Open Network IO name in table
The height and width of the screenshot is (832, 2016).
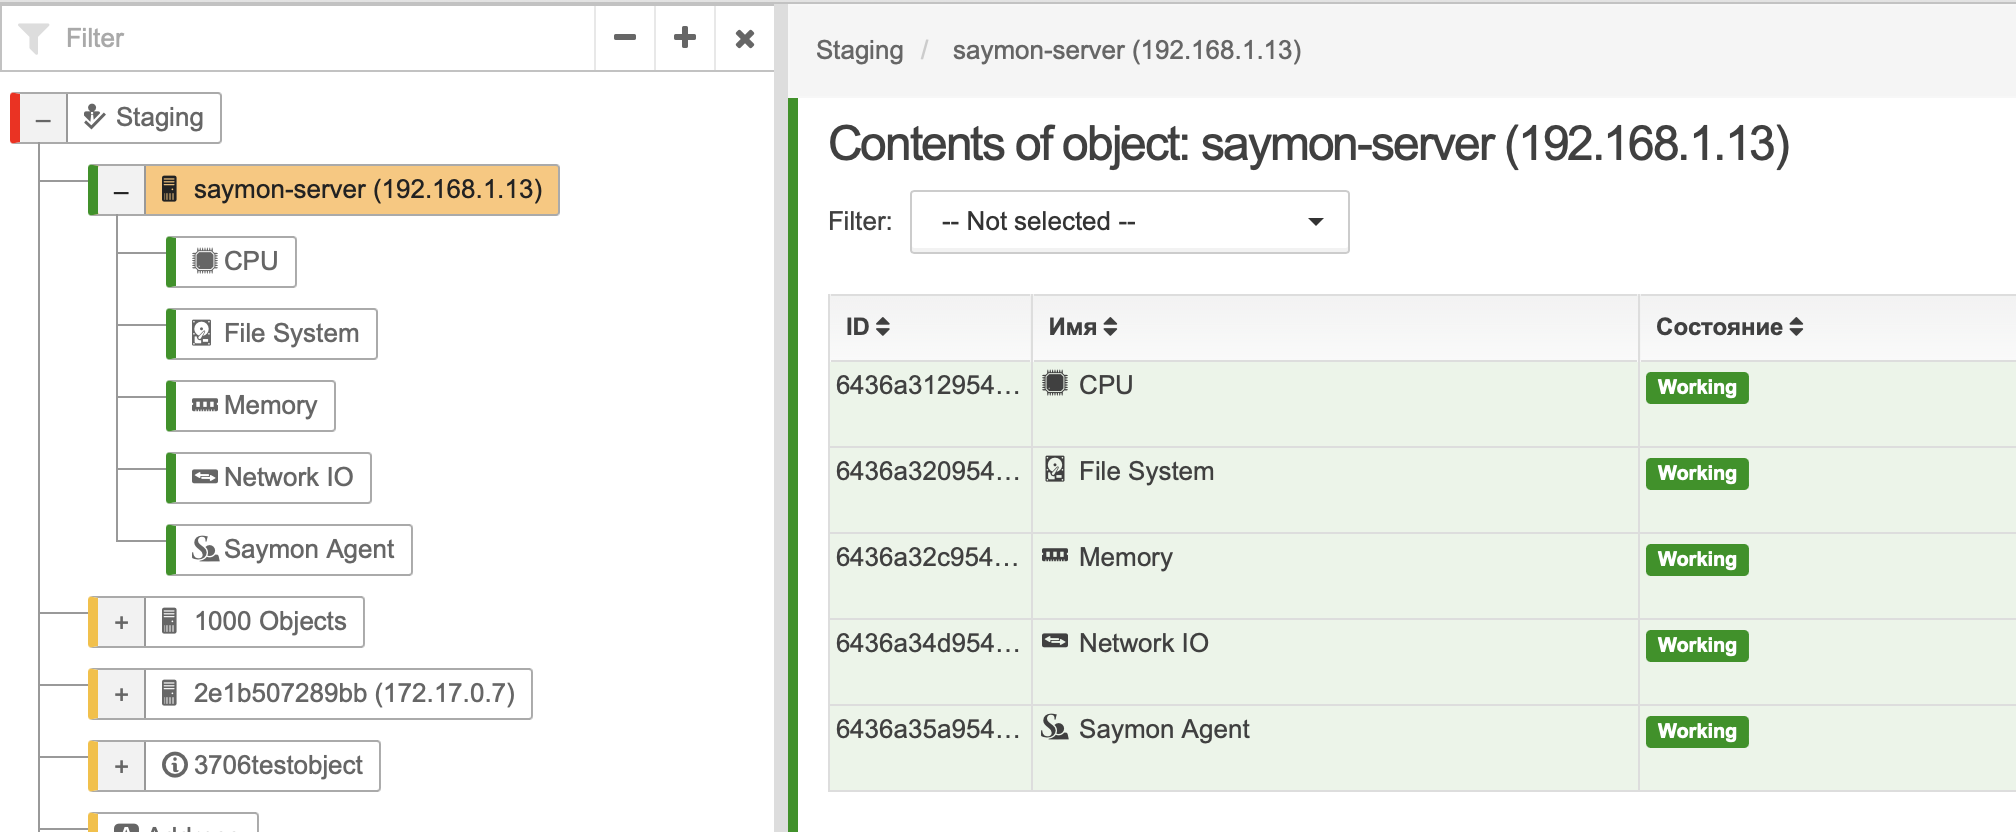[1143, 643]
